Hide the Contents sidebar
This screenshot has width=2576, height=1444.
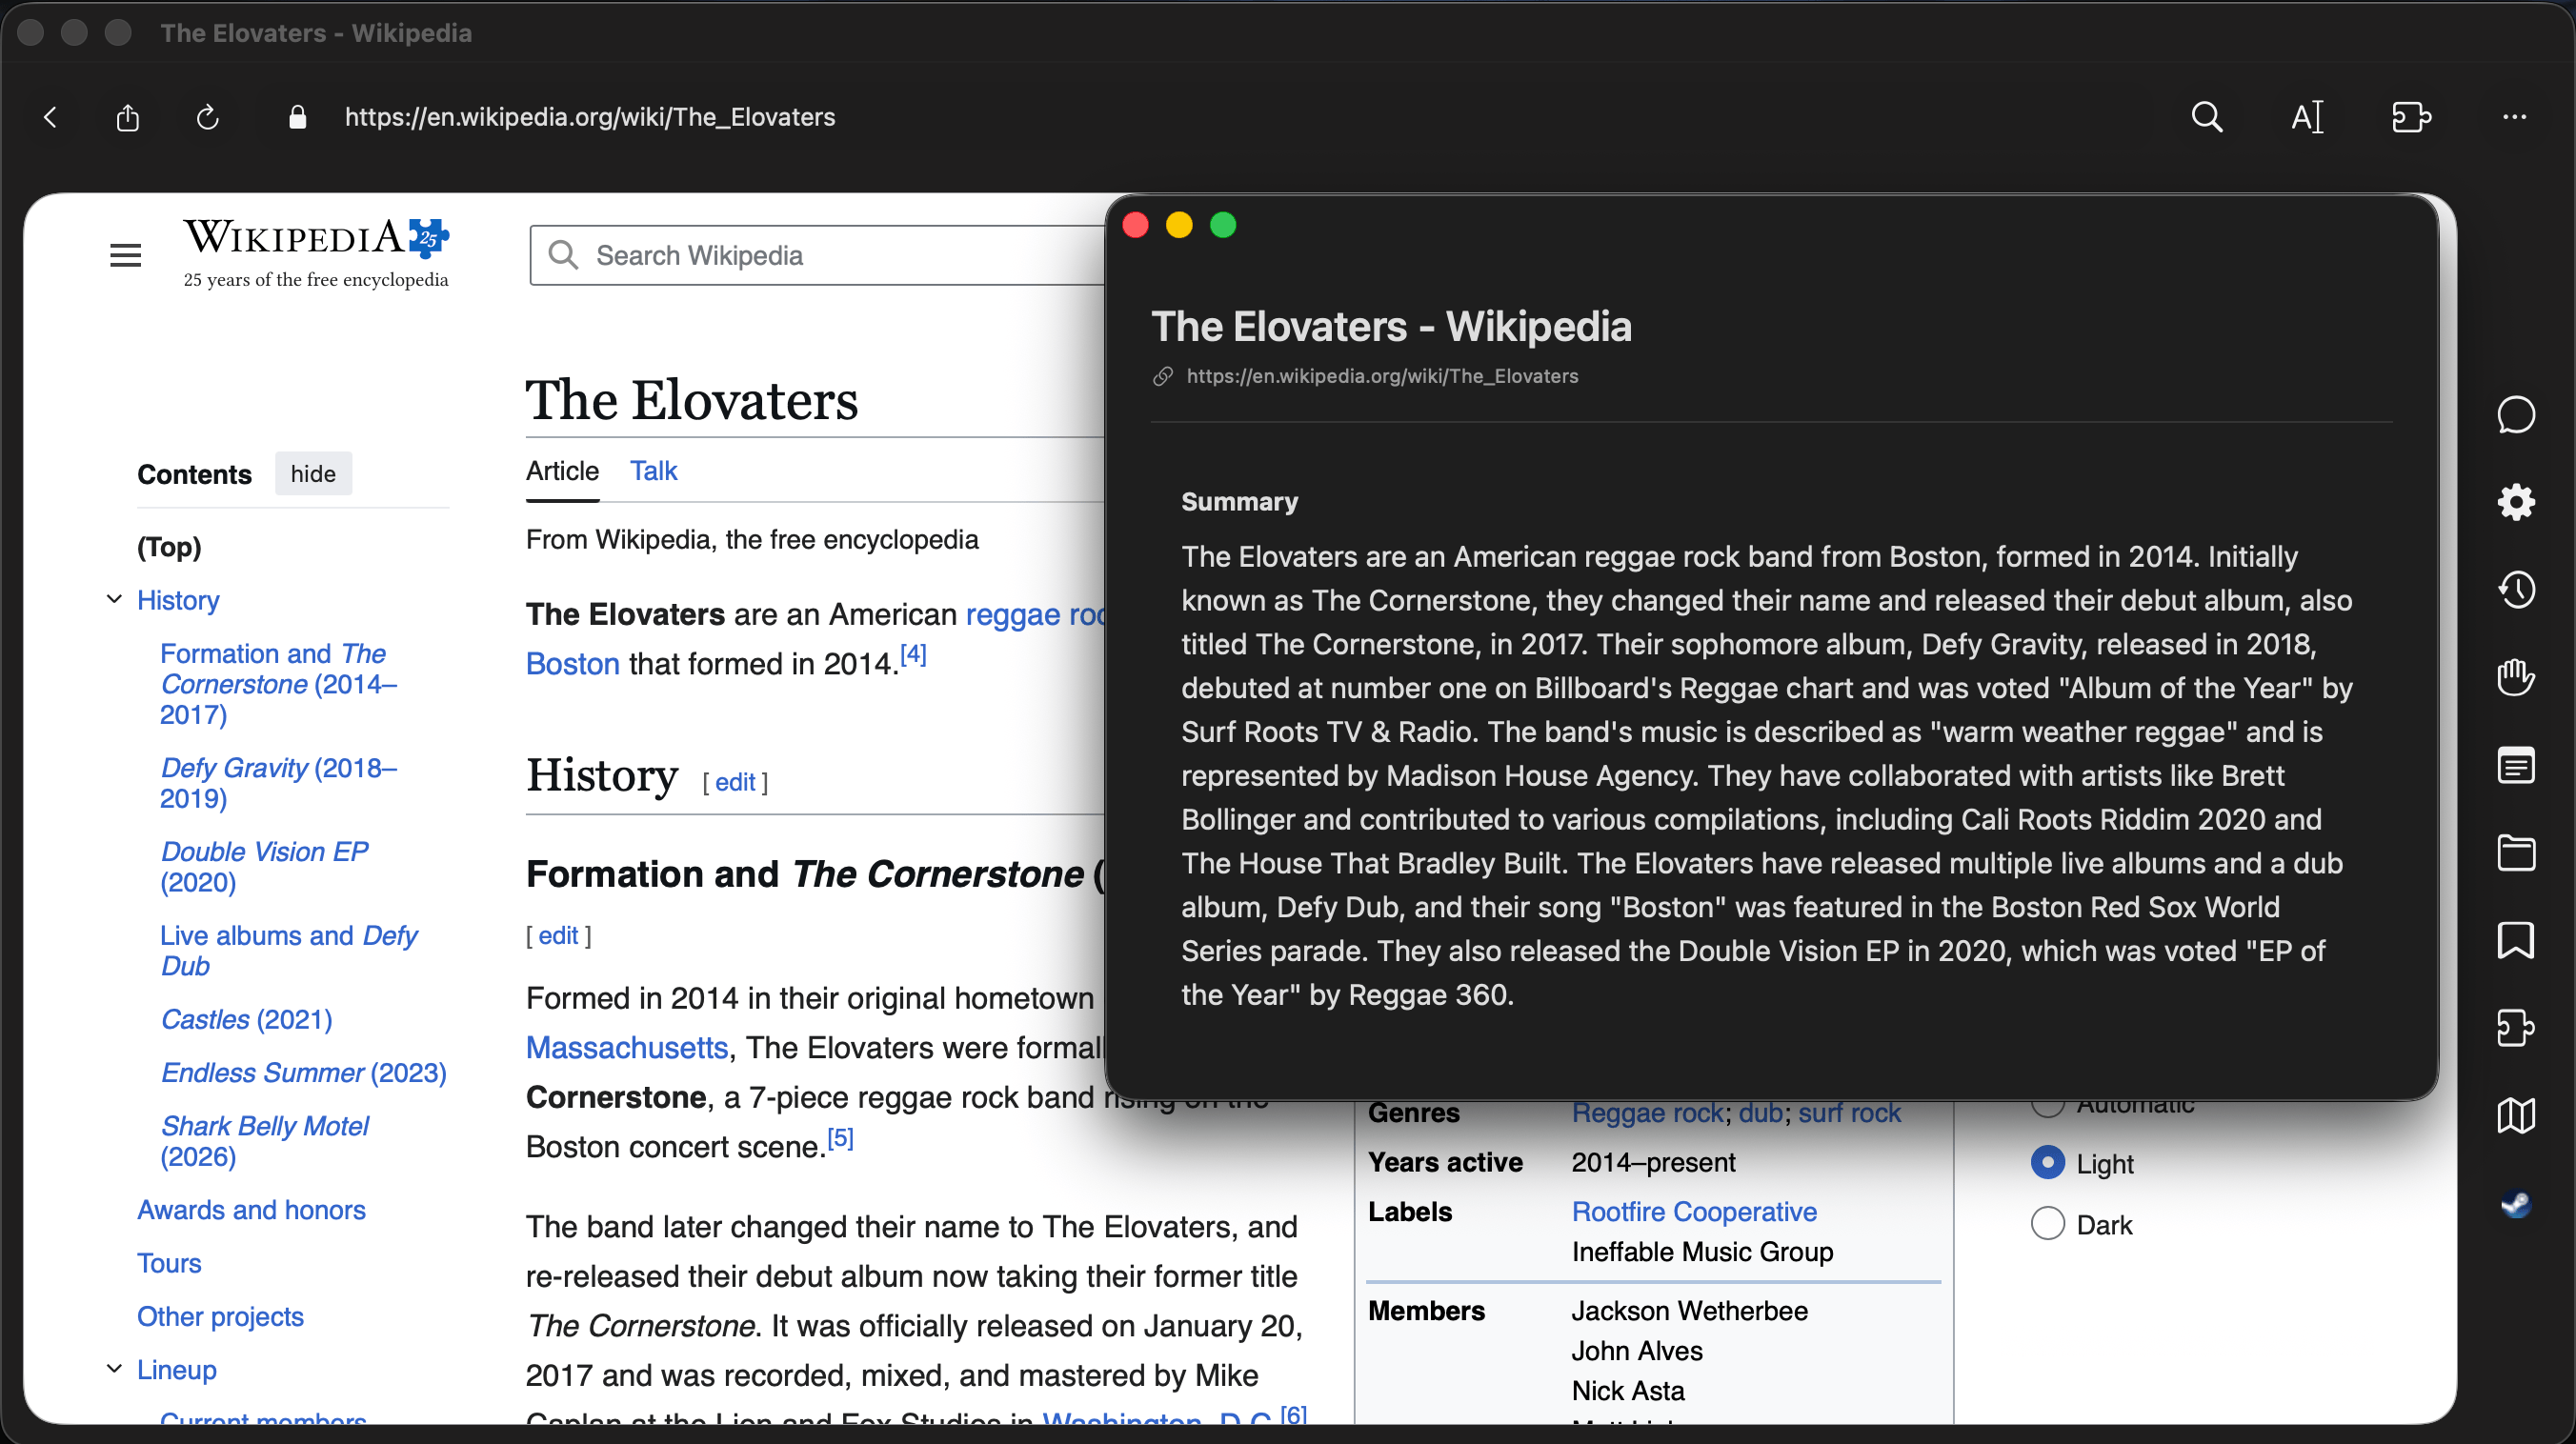313,473
